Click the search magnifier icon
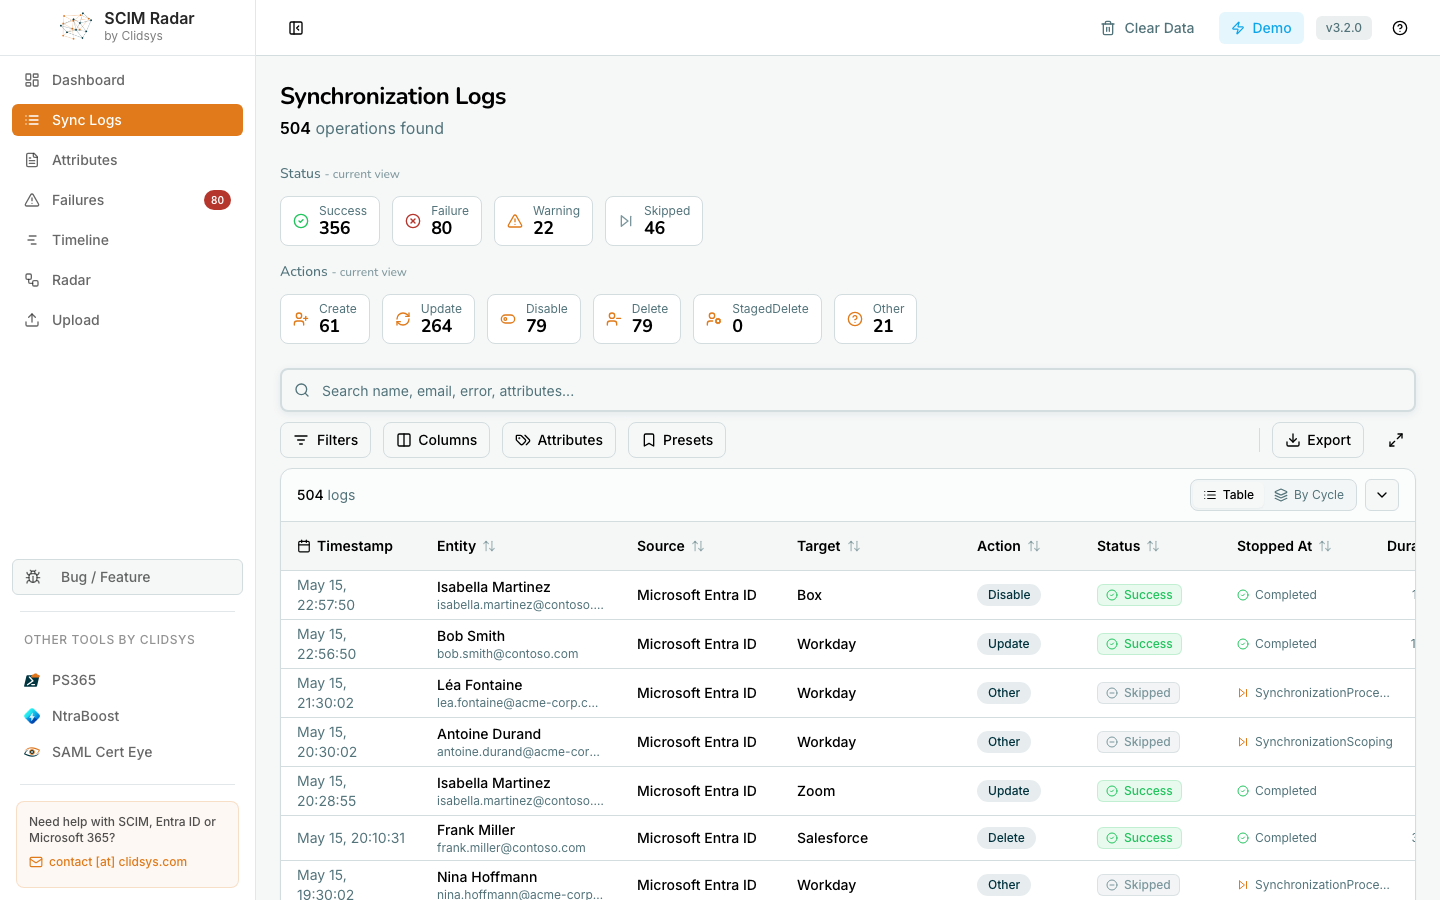 [302, 390]
